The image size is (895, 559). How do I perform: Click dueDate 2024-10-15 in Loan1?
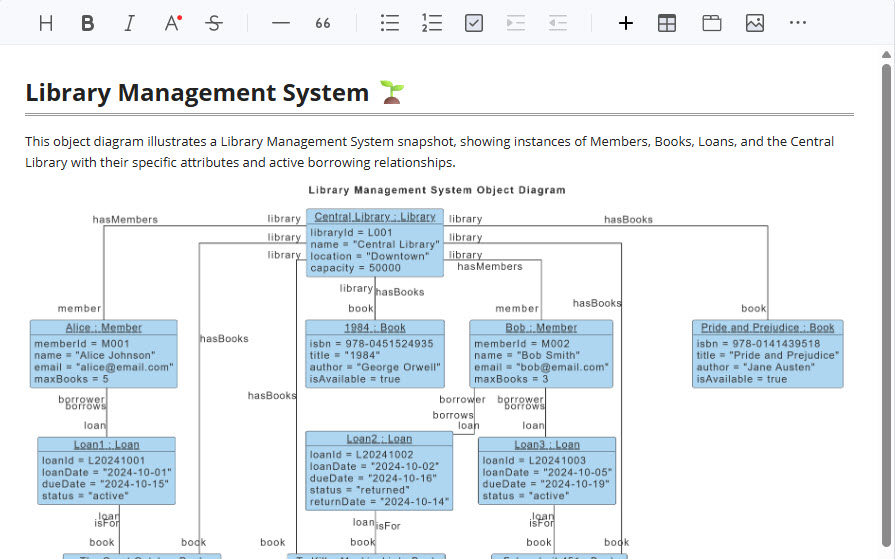105,484
